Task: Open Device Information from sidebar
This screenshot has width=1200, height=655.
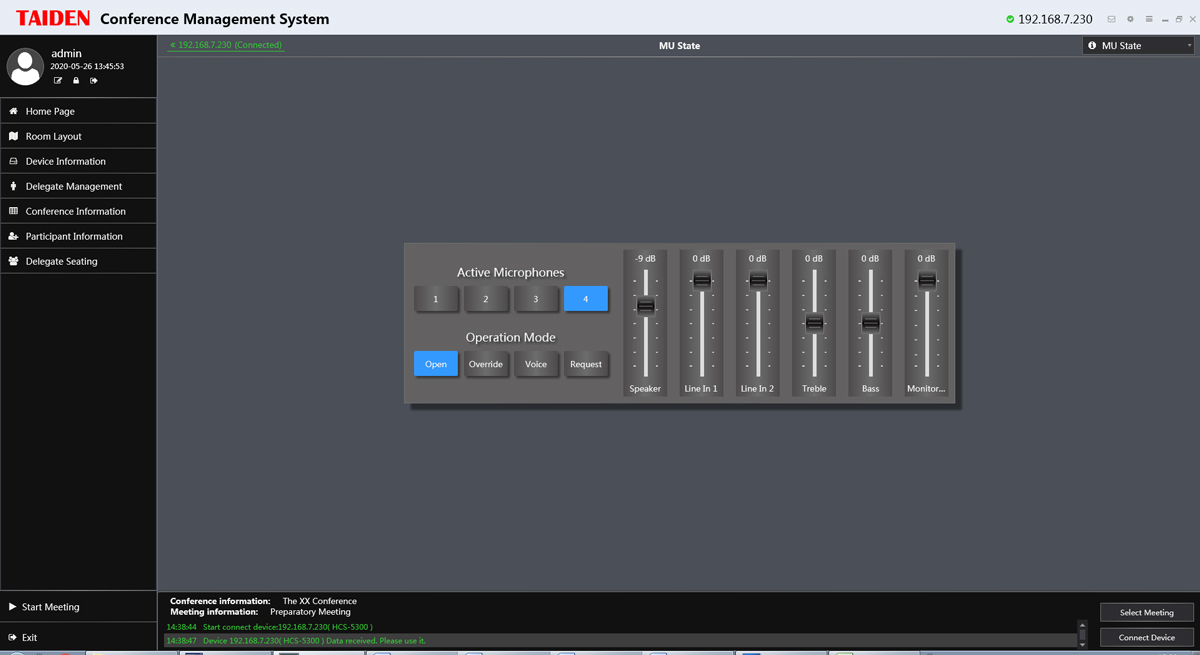Action: coord(66,161)
